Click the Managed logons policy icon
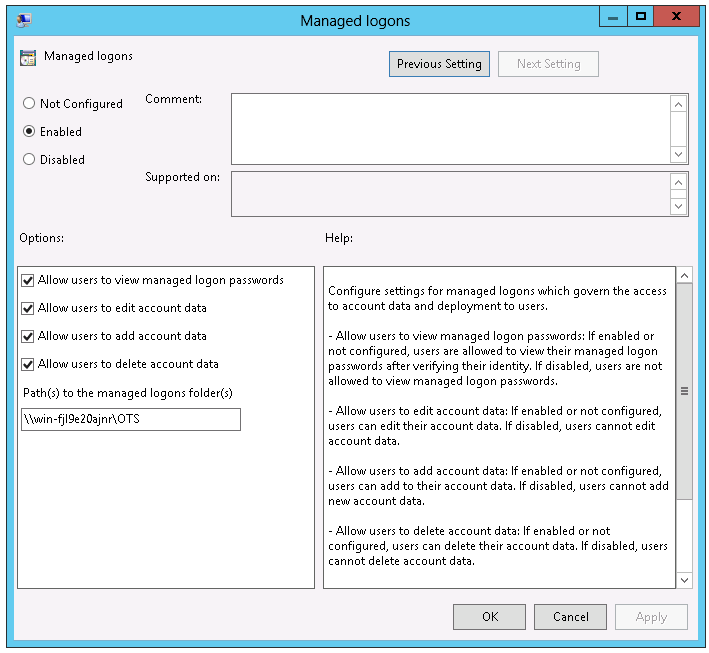Image resolution: width=709 pixels, height=653 pixels. tap(28, 58)
